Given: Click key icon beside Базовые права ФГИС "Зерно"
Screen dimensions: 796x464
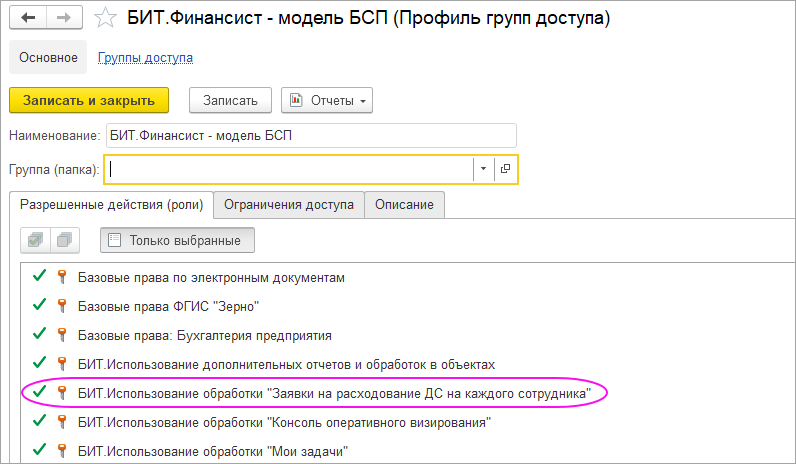Looking at the screenshot, I should click(62, 306).
